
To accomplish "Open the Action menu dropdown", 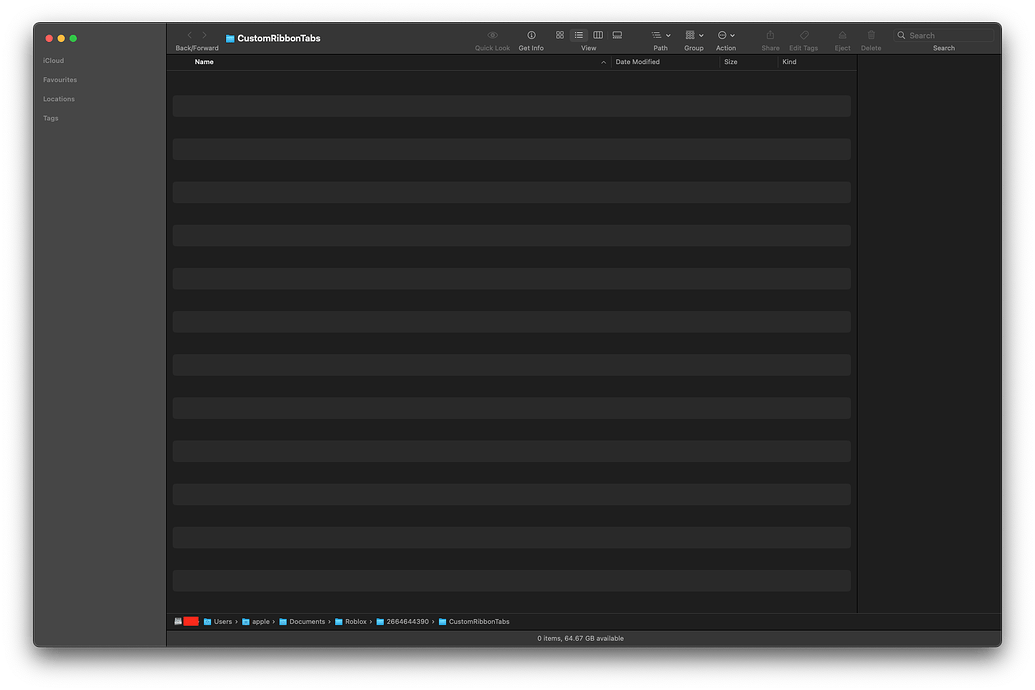I will coord(726,36).
